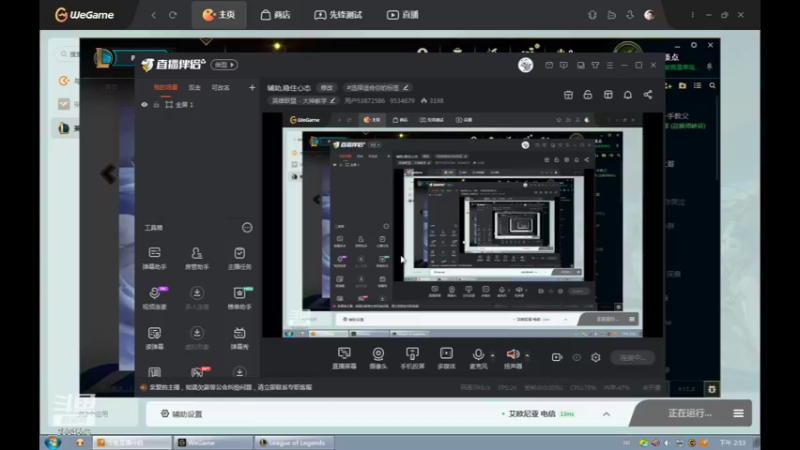The image size is (800, 450).
Task: Click the share icon in 直播伴侣
Action: tap(647, 94)
